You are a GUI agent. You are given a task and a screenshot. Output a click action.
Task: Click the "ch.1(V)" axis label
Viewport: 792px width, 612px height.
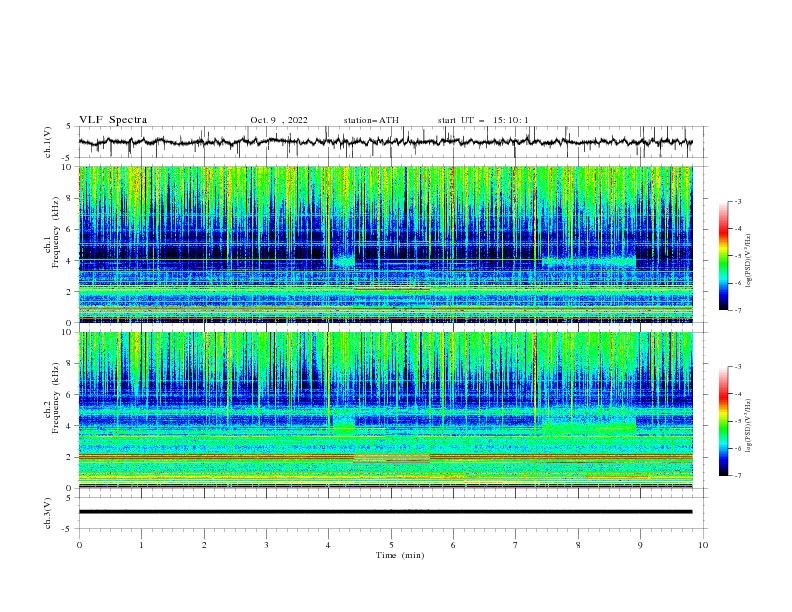tap(48, 142)
